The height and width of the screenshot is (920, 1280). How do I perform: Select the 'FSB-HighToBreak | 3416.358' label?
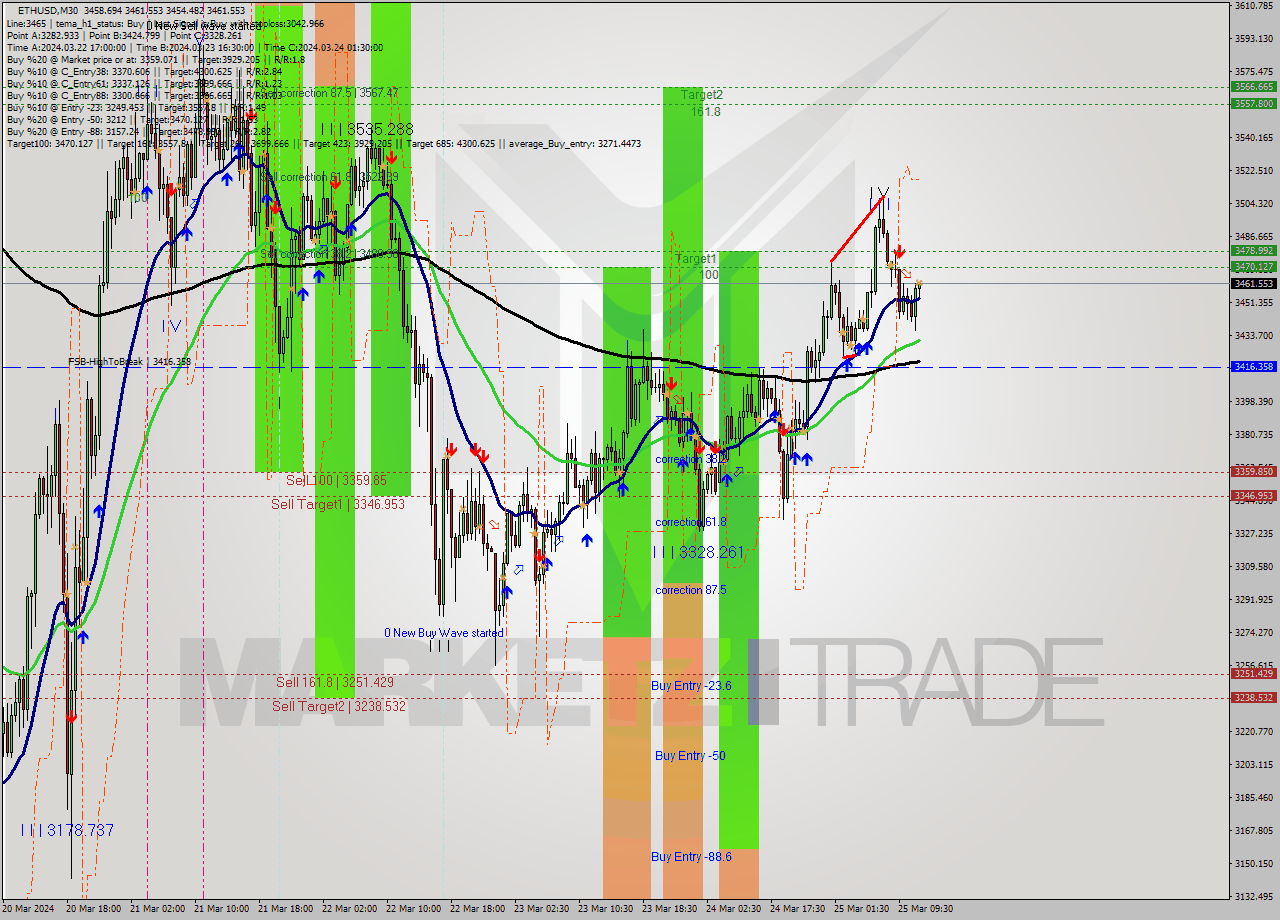pyautogui.click(x=129, y=362)
